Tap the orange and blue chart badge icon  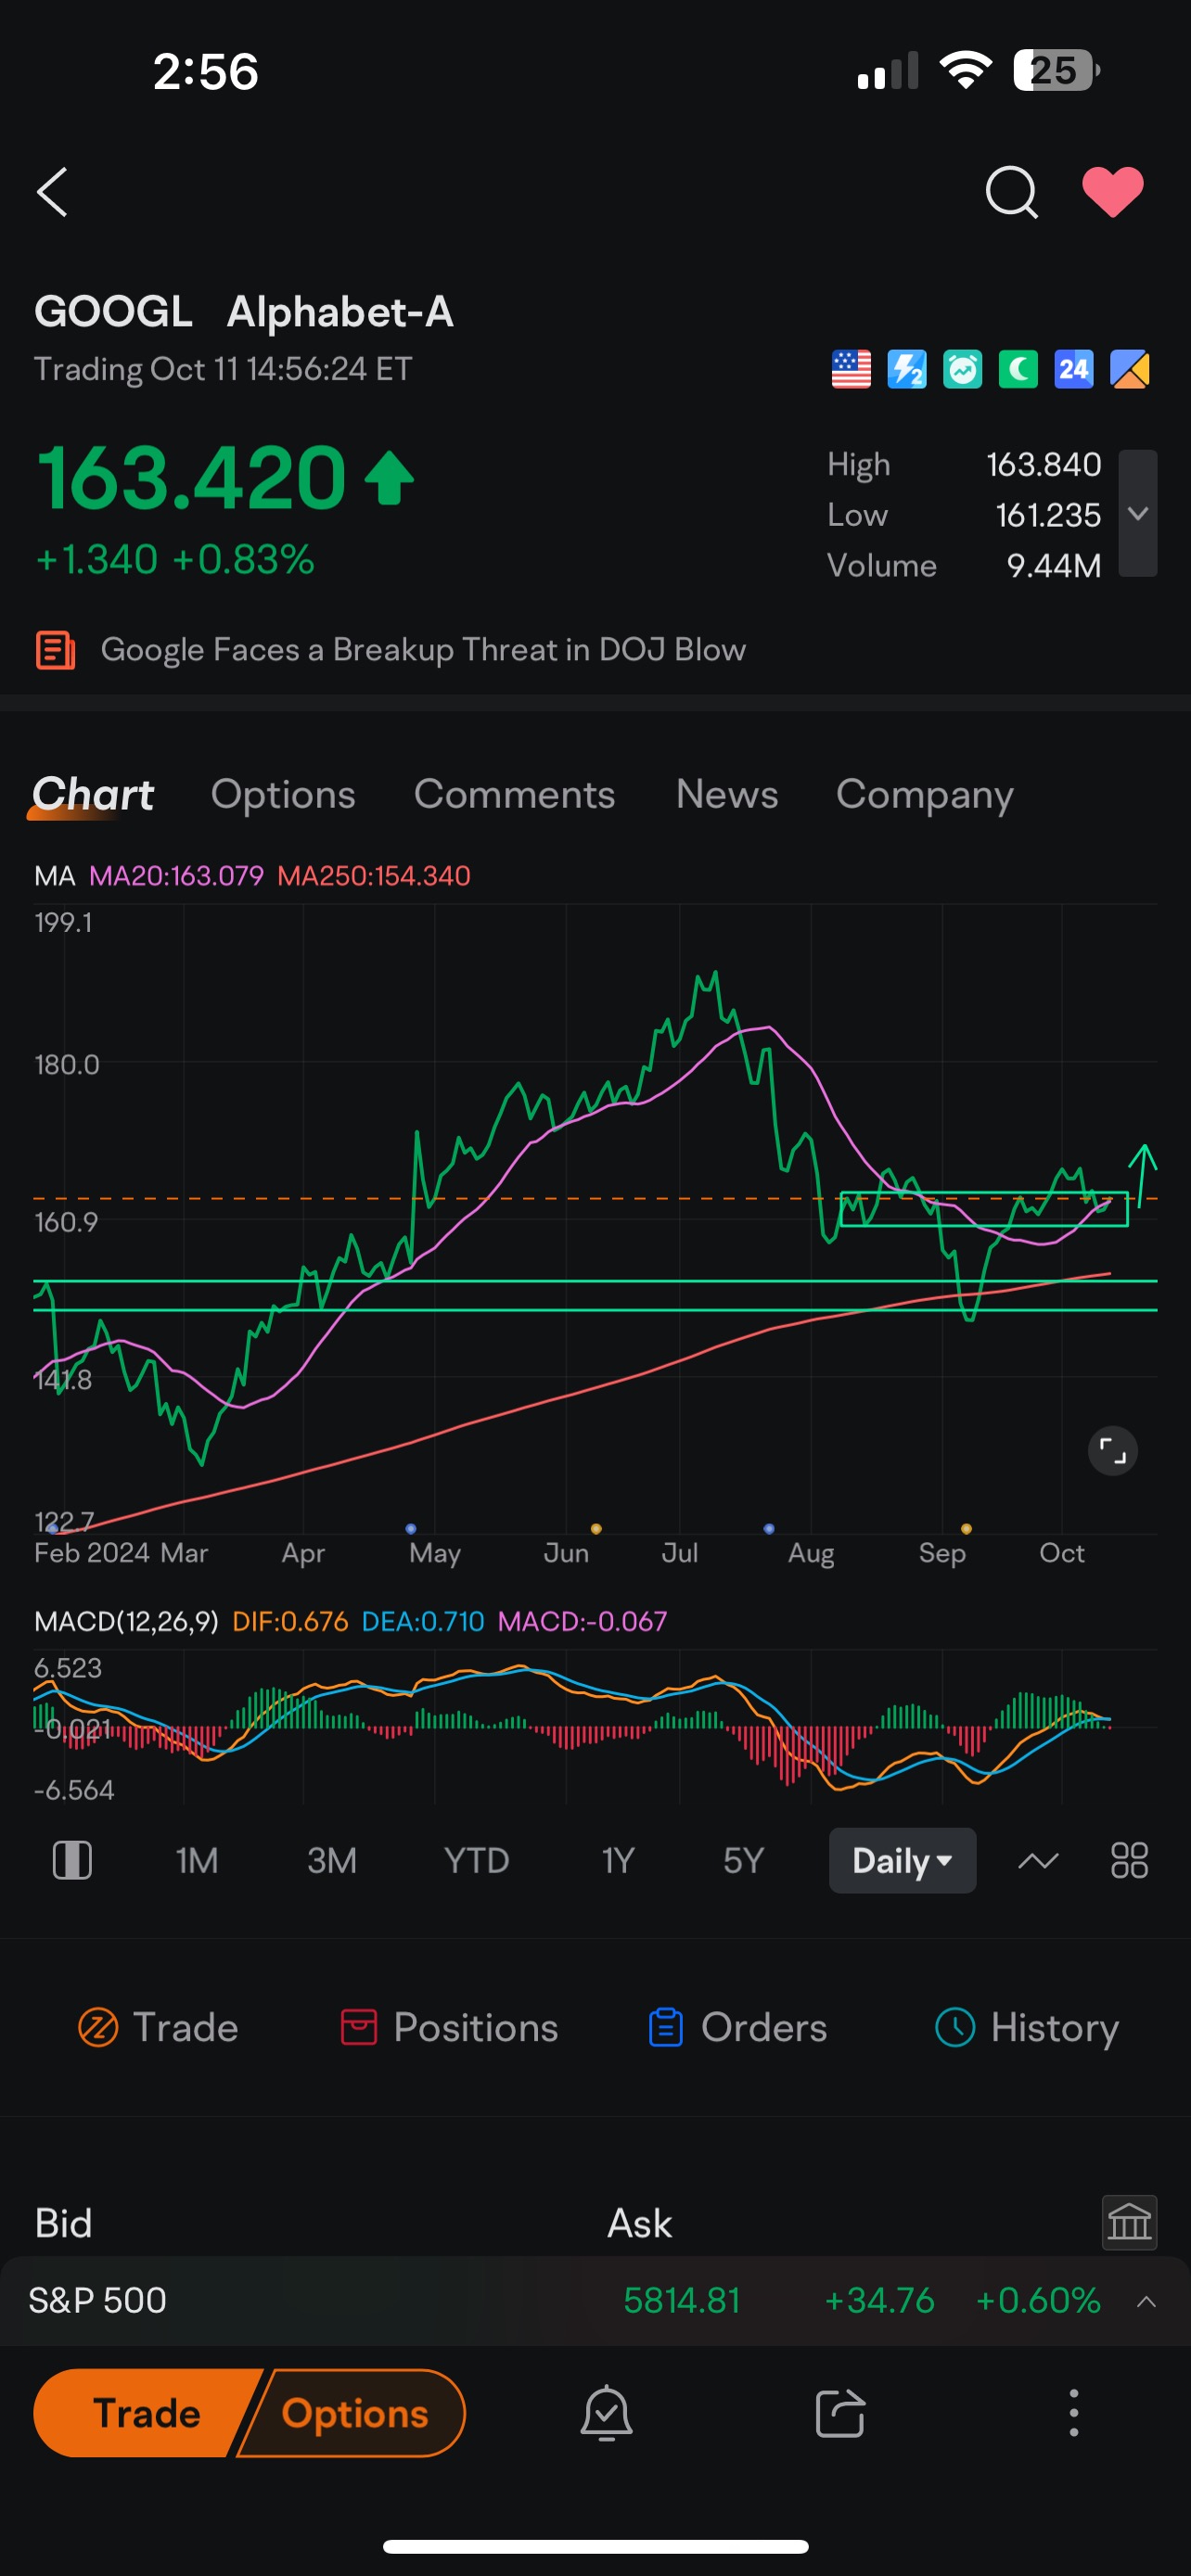[1130, 370]
